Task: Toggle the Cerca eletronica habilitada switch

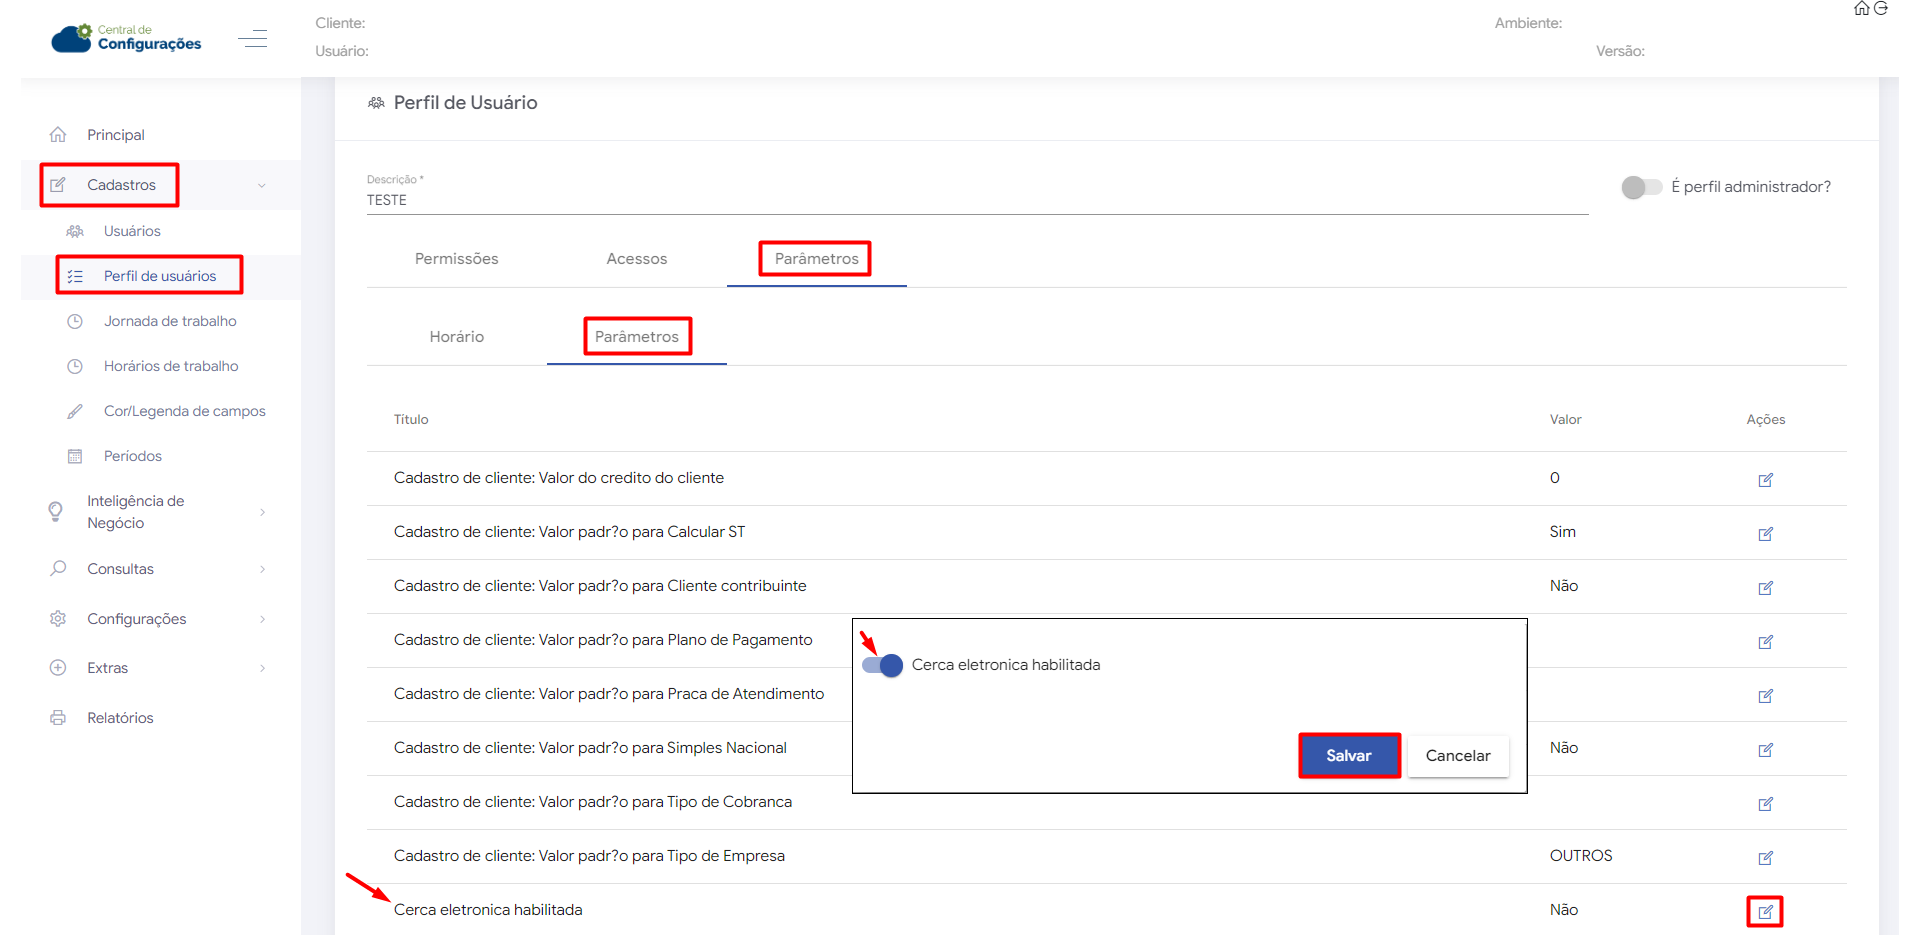Action: point(882,666)
